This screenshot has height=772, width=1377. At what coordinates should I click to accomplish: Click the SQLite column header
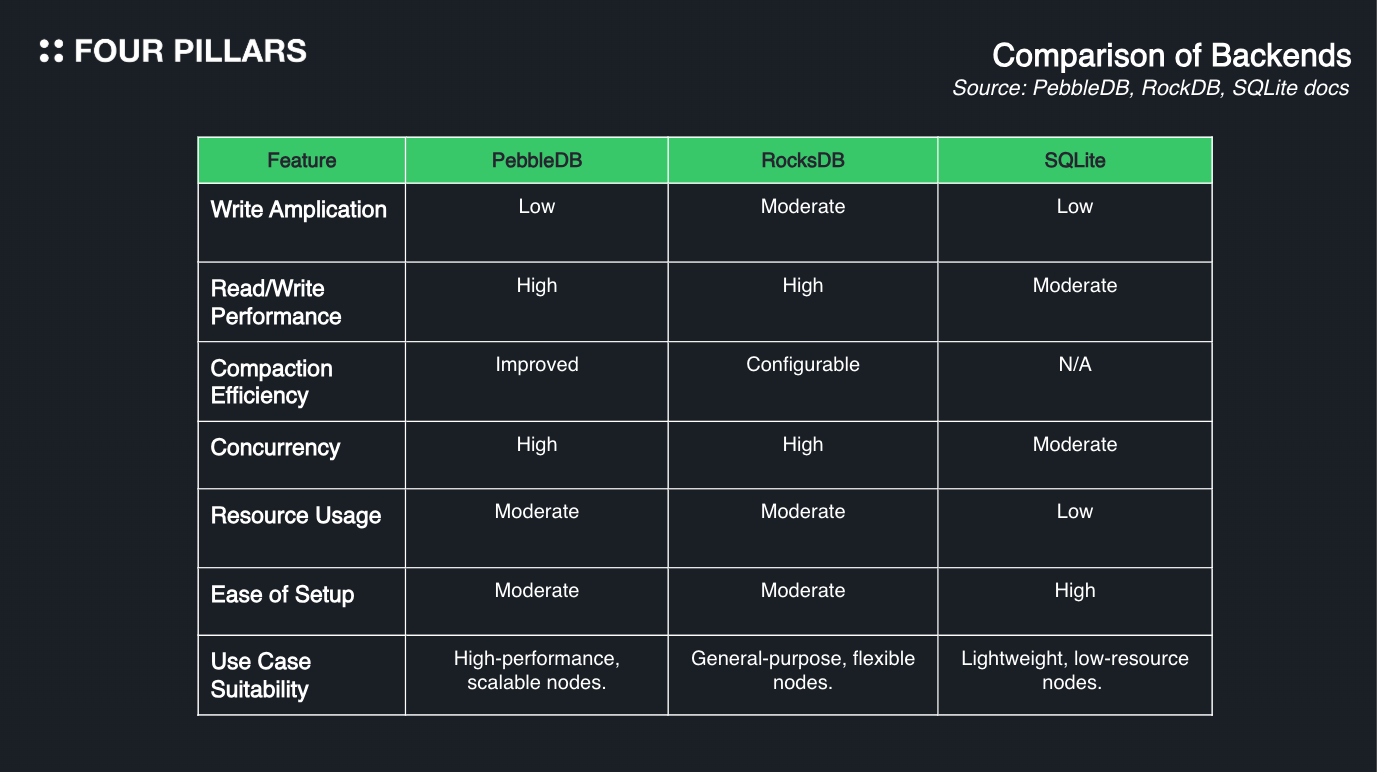tap(1075, 160)
